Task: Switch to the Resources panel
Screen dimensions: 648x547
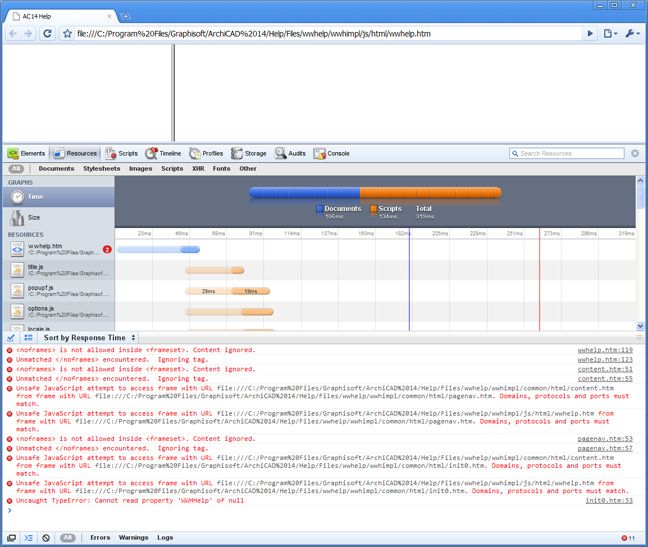Action: pos(75,153)
